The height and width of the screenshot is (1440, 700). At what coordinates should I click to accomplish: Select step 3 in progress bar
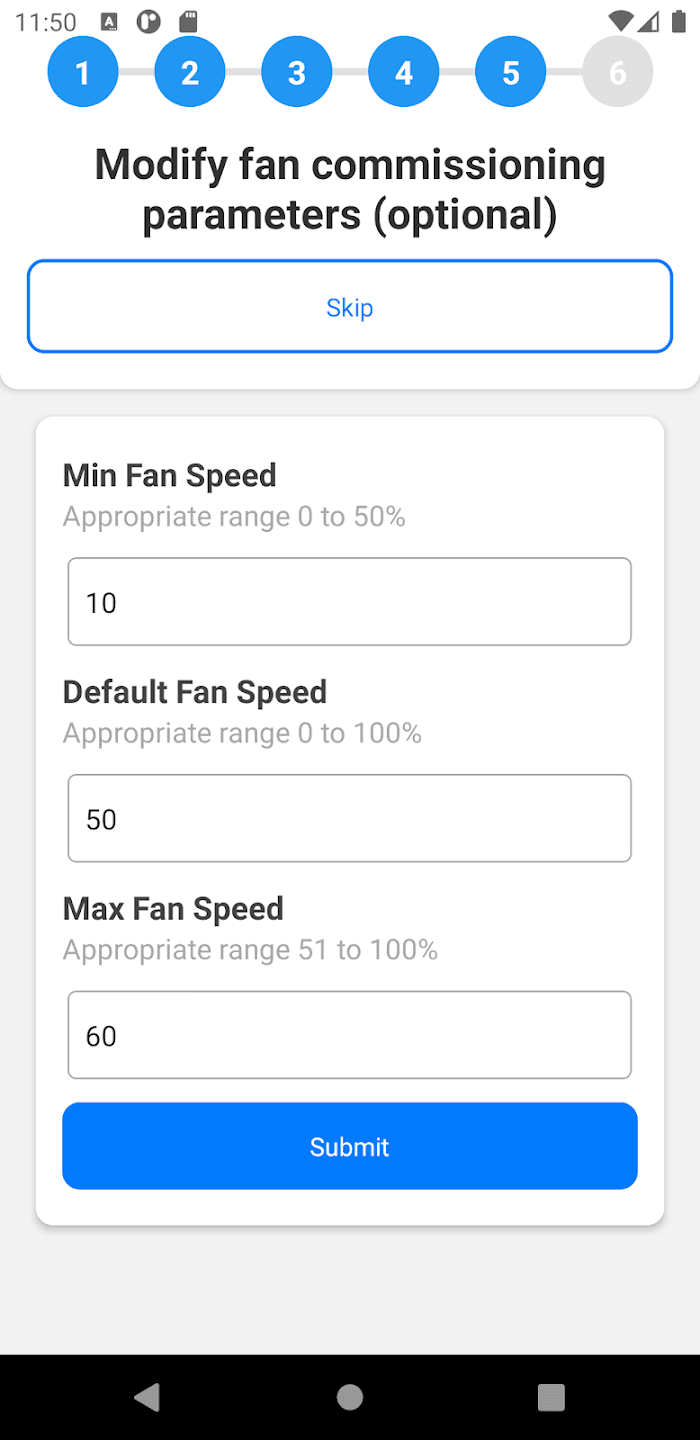297,72
